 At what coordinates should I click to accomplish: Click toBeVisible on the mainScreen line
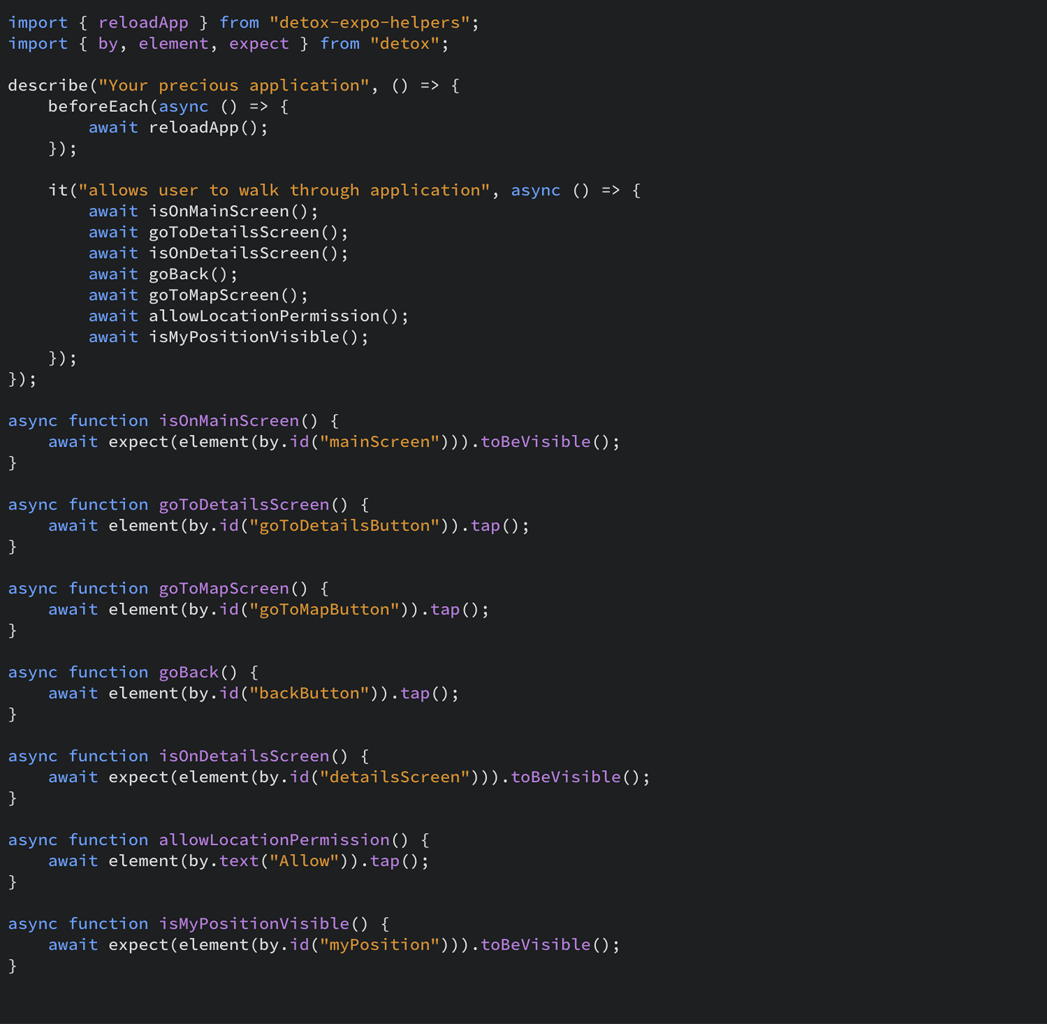click(x=536, y=442)
